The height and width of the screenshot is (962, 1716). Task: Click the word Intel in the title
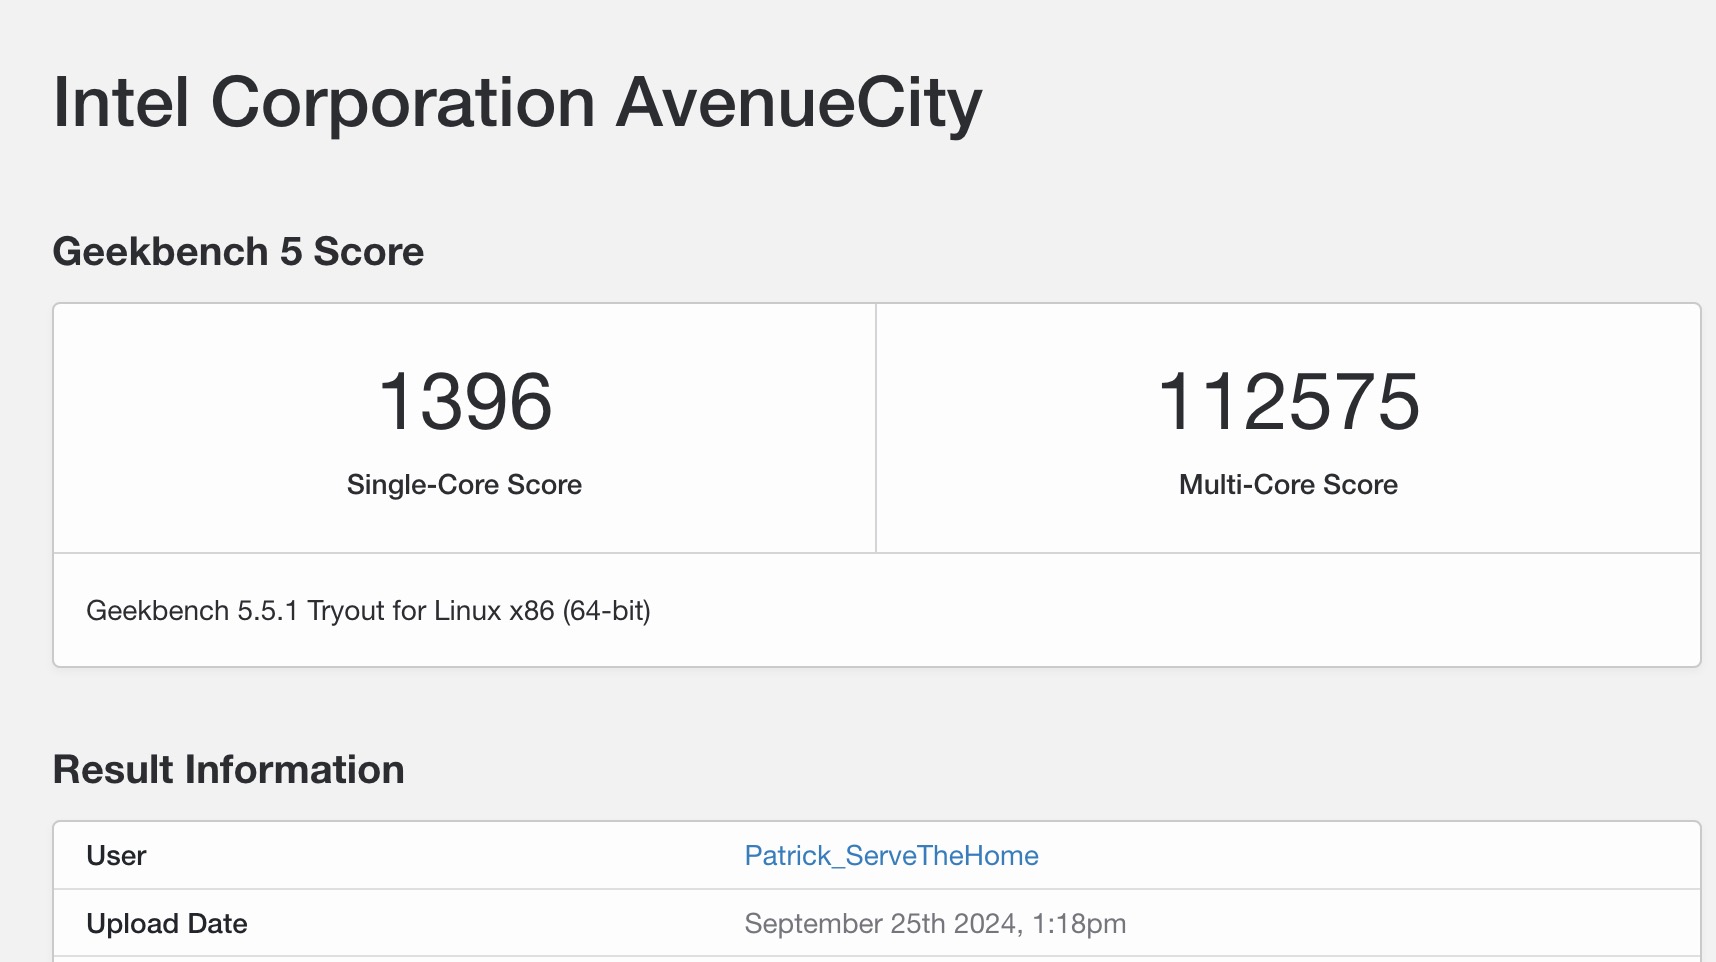pyautogui.click(x=121, y=103)
